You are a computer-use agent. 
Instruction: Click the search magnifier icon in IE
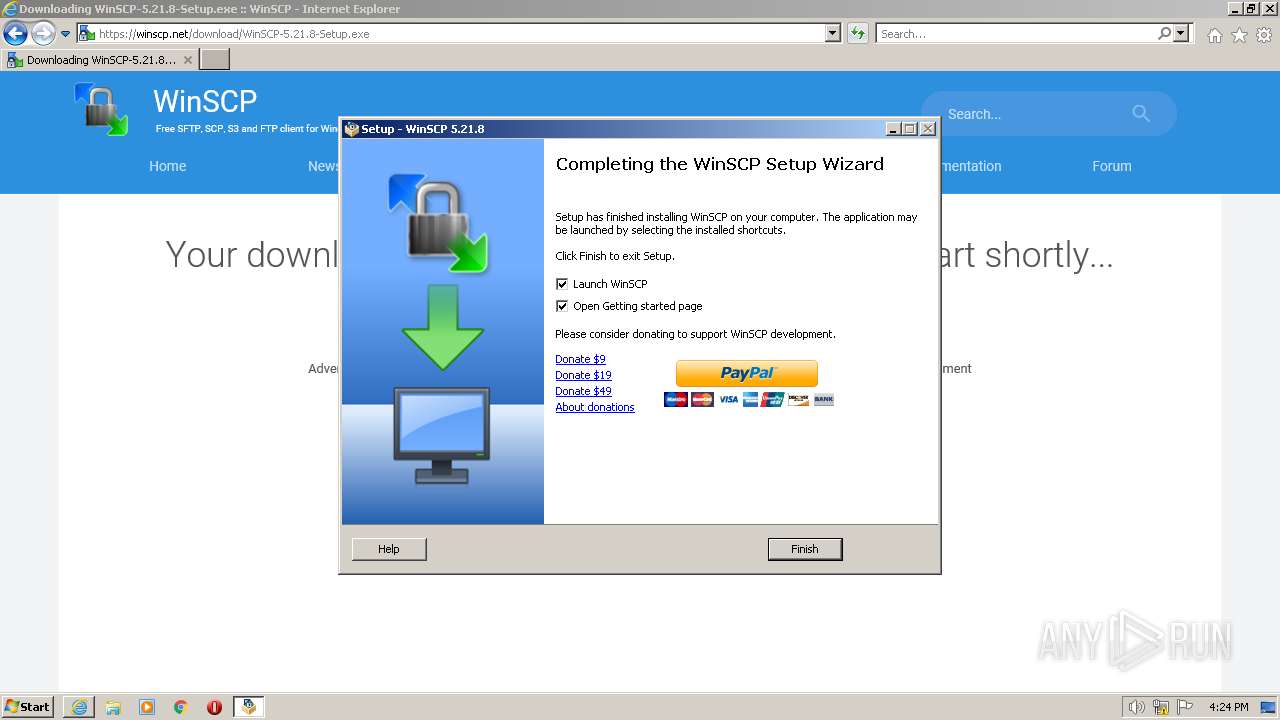coord(1165,33)
